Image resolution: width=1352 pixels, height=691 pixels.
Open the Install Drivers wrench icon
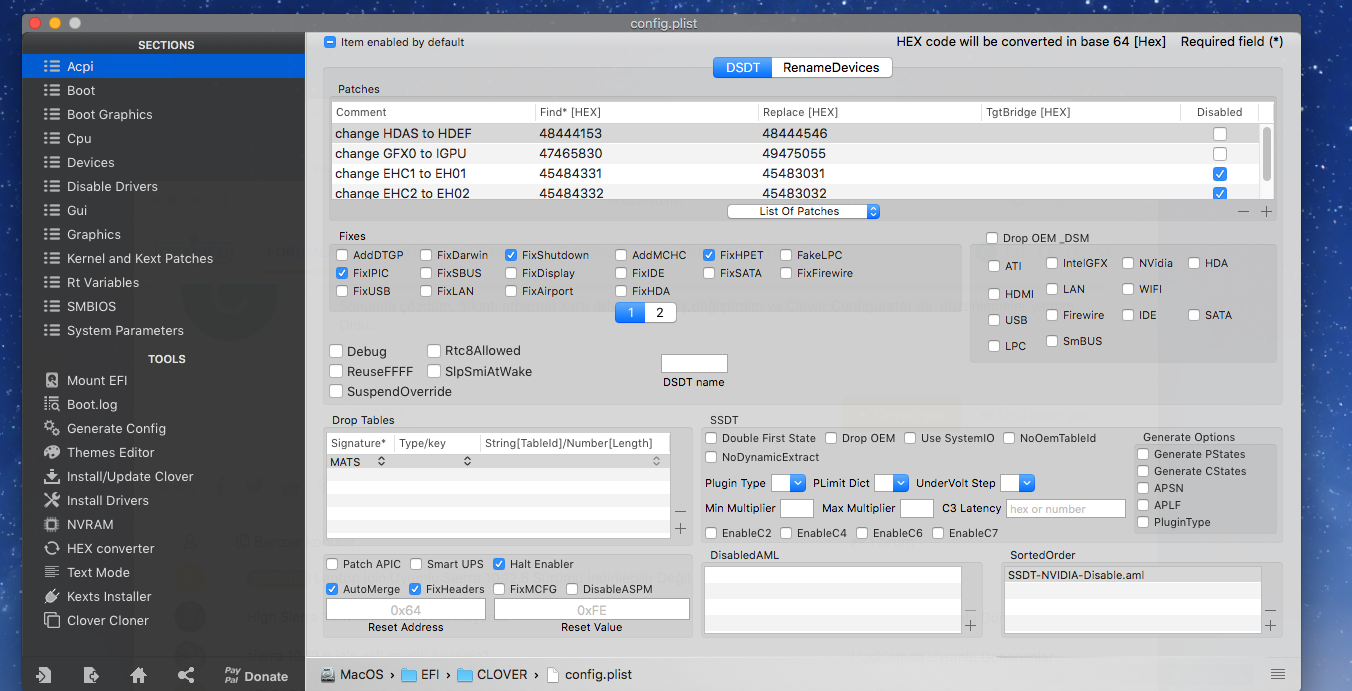[52, 500]
